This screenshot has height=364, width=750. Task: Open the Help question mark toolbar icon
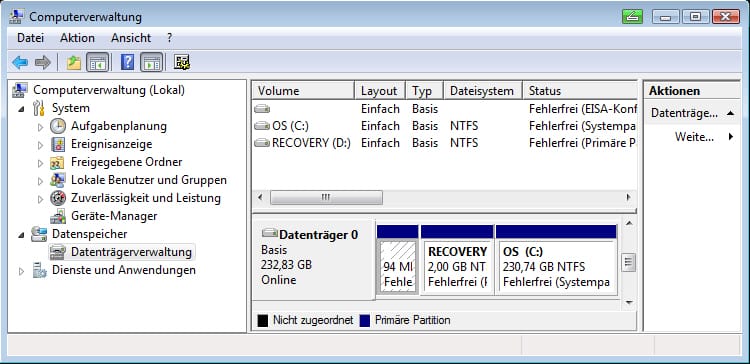click(x=127, y=62)
